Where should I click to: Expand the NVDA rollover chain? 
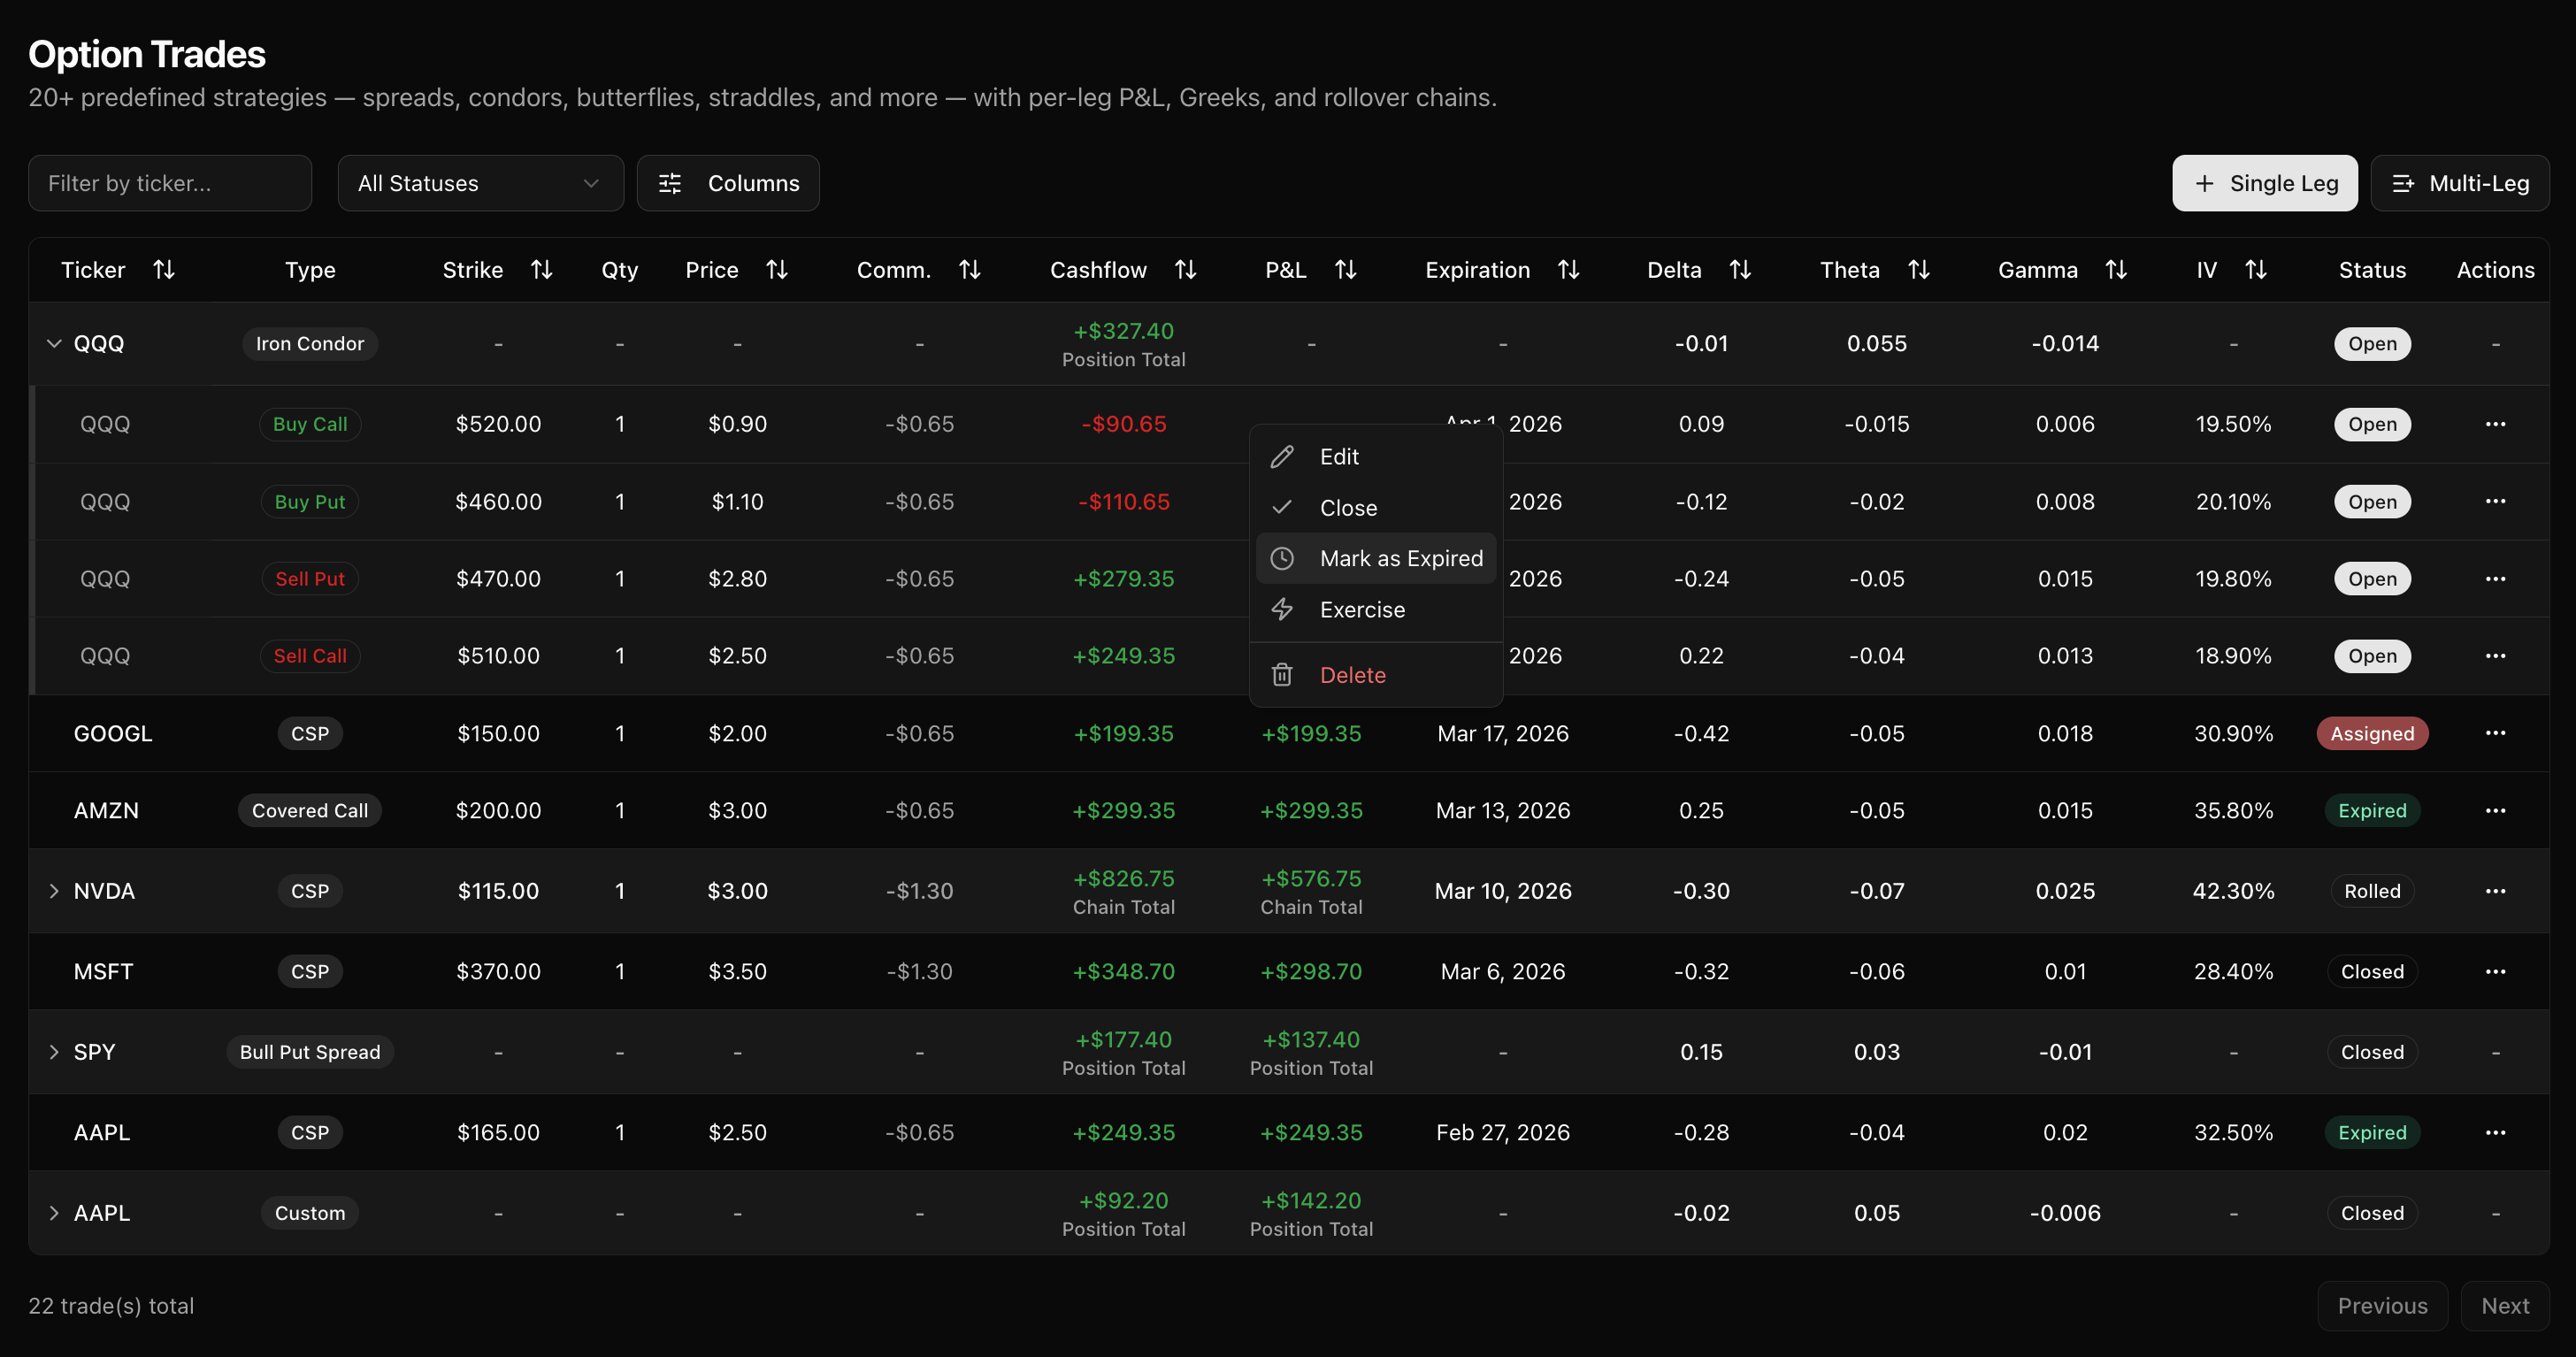pyautogui.click(x=54, y=891)
